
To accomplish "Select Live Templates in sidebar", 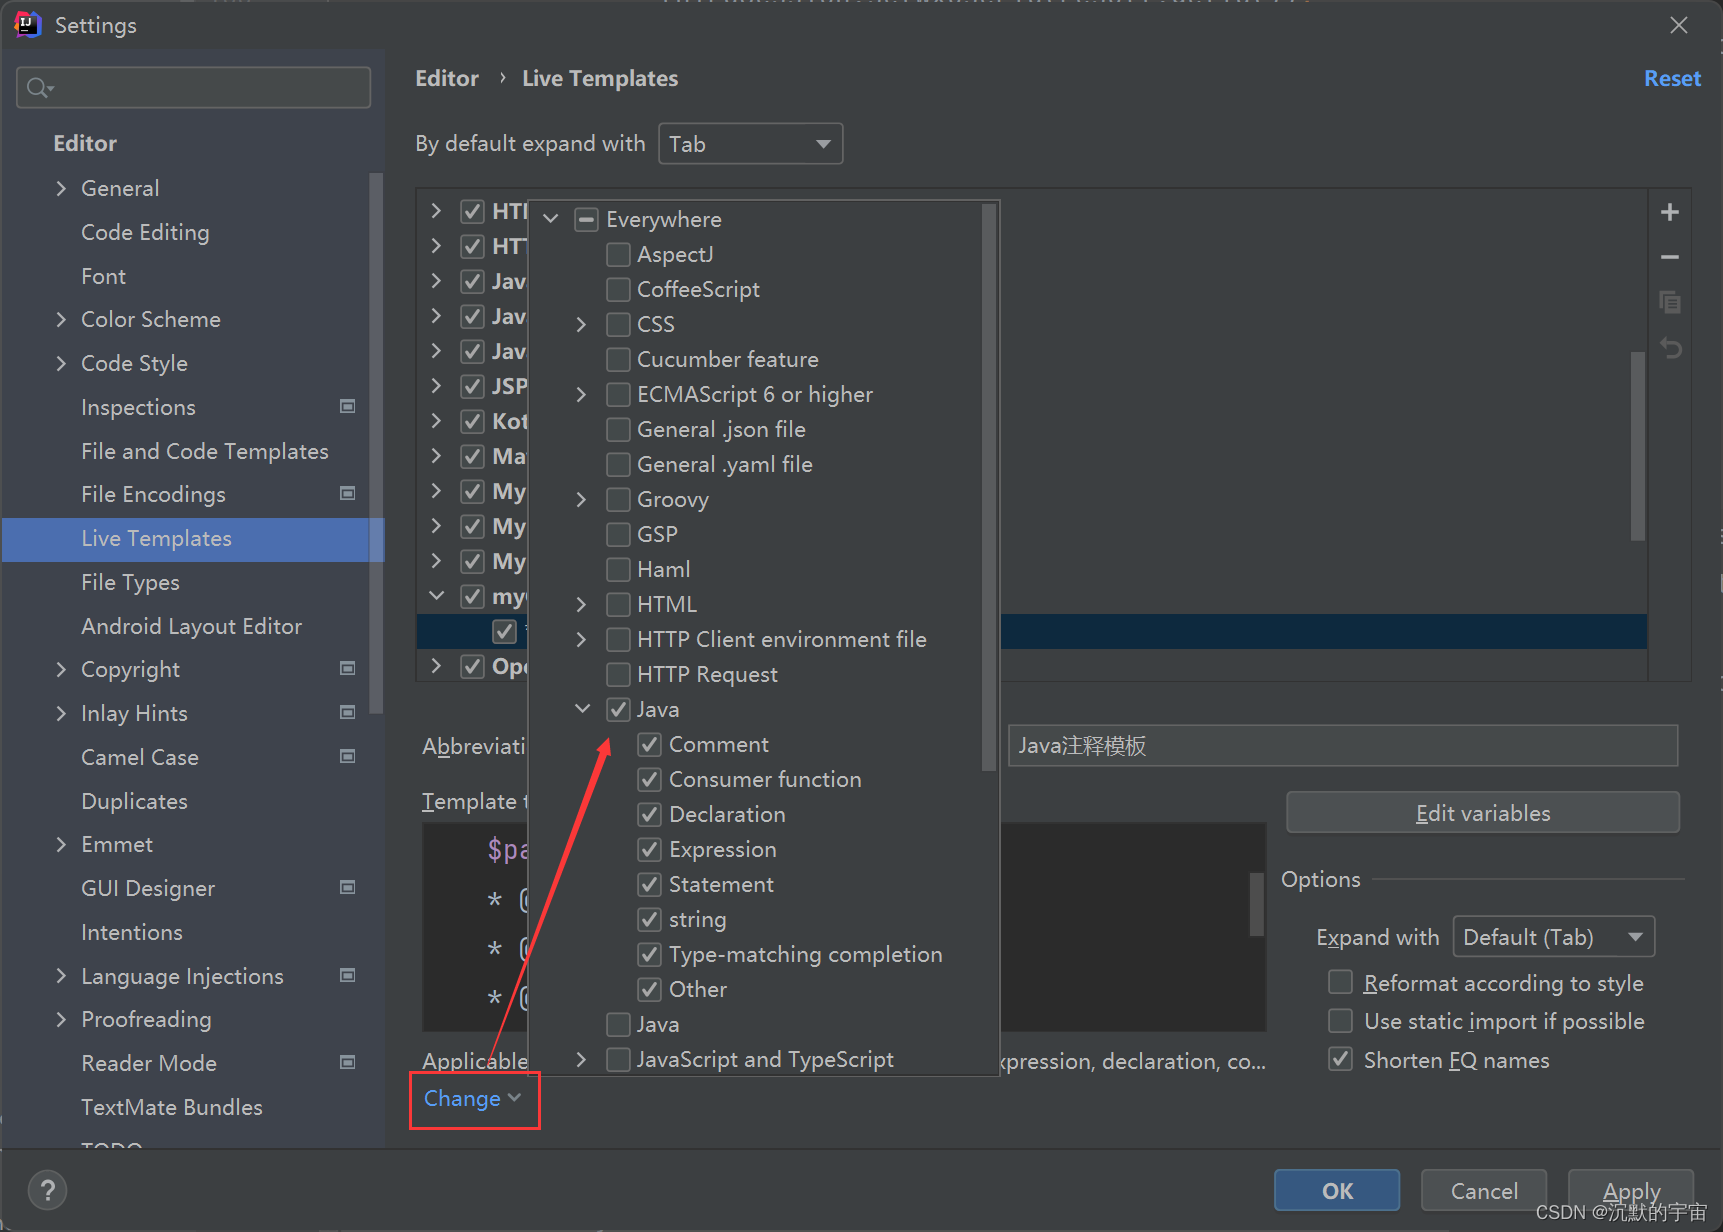I will pyautogui.click(x=193, y=538).
